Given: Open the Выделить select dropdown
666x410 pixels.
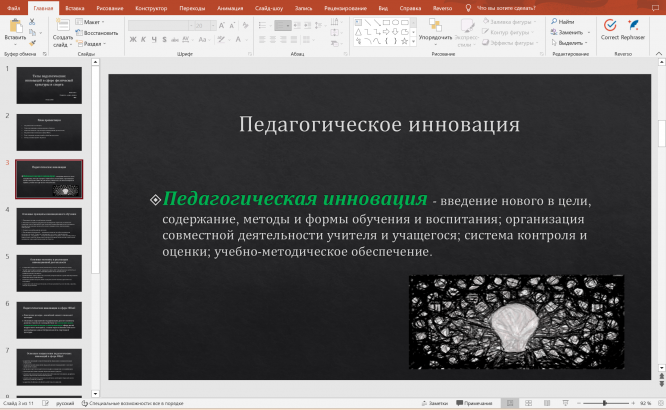Looking at the screenshot, I should coord(571,43).
